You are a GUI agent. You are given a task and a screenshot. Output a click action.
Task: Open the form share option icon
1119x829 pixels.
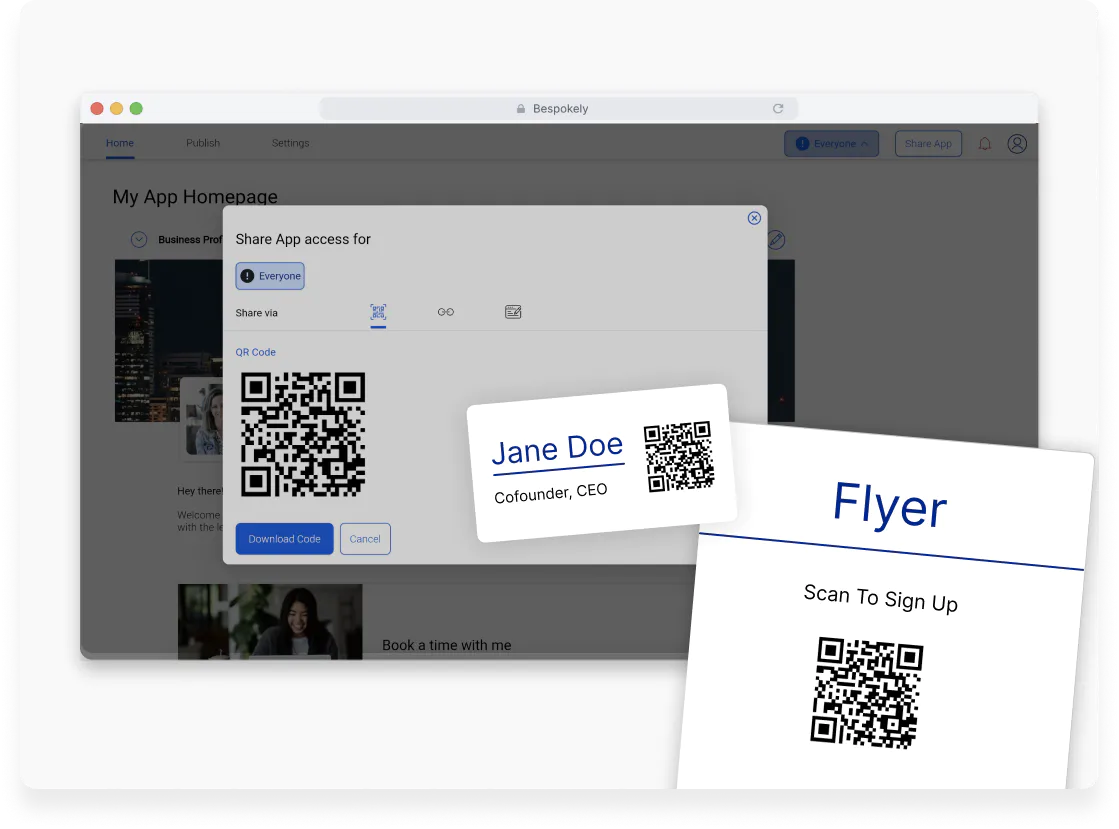coord(513,312)
